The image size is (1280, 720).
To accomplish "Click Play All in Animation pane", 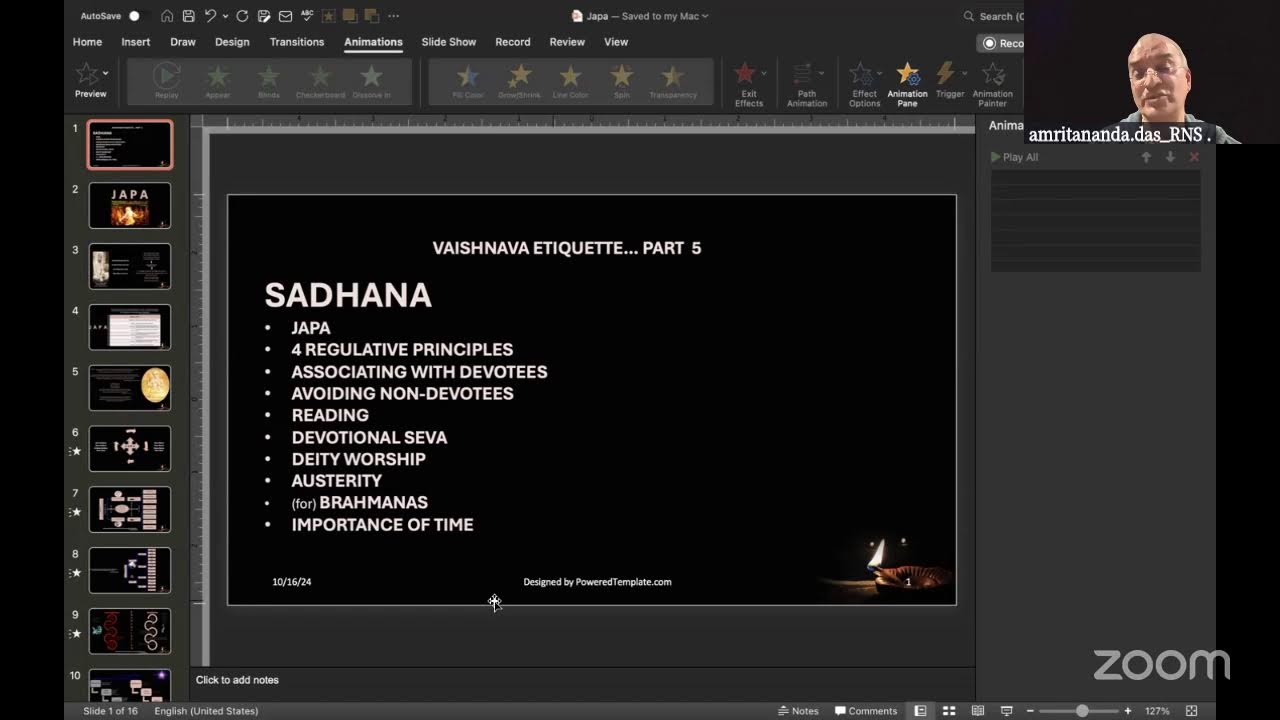I will click(1015, 157).
